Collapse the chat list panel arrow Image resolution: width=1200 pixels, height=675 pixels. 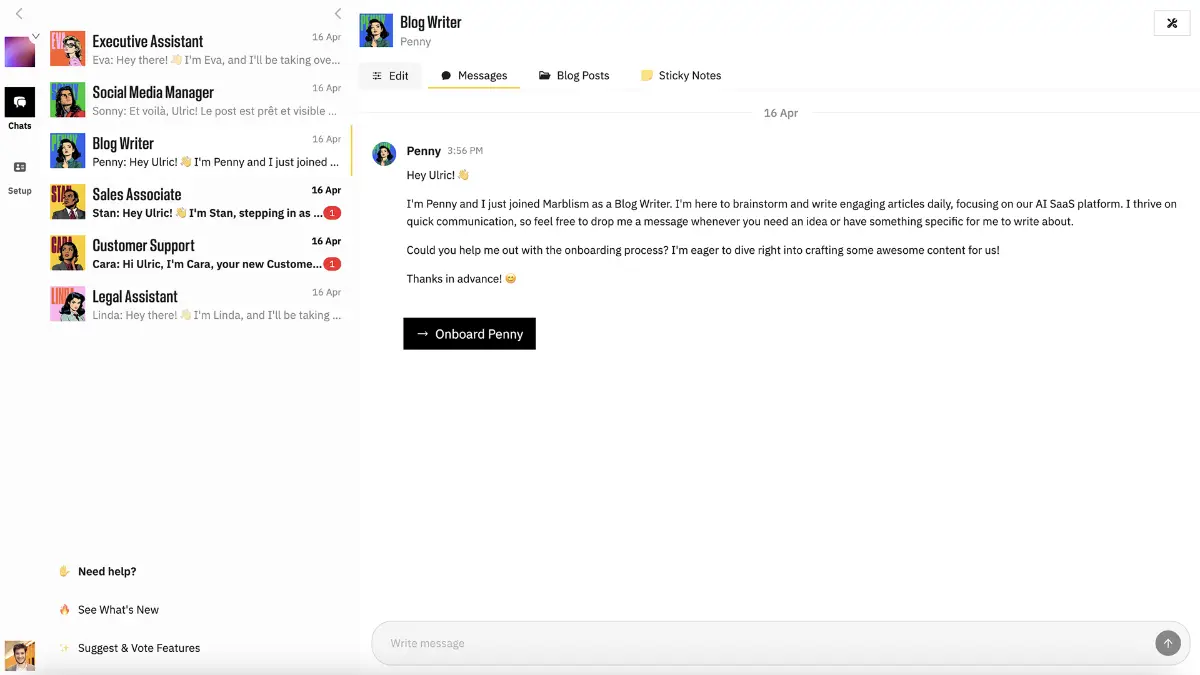click(338, 14)
